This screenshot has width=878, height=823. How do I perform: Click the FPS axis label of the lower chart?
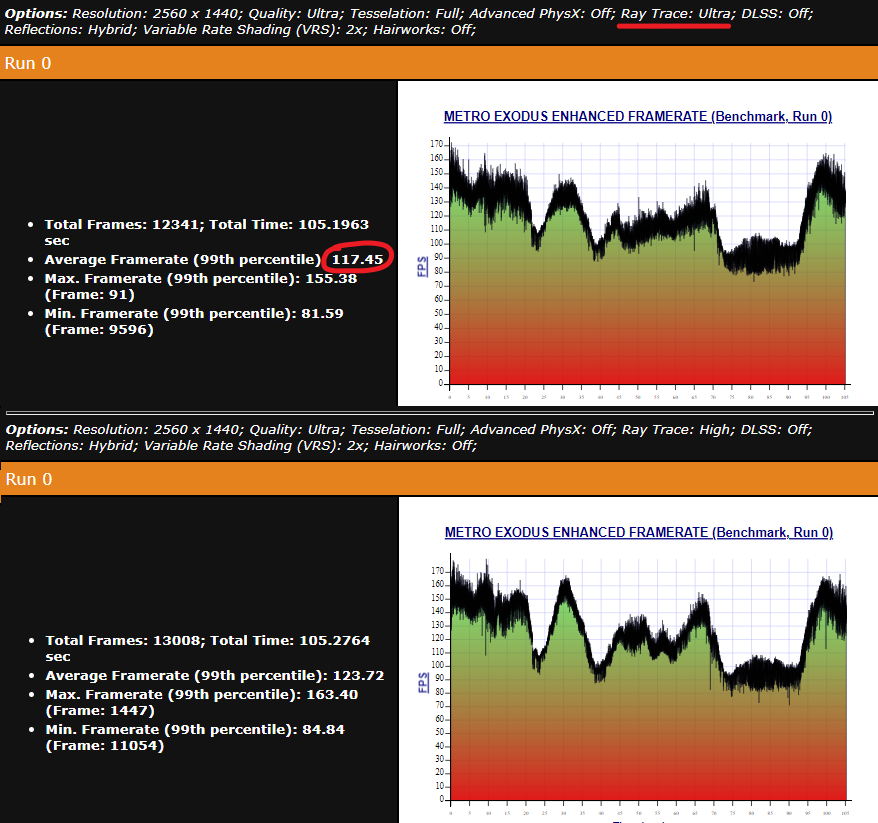point(423,682)
